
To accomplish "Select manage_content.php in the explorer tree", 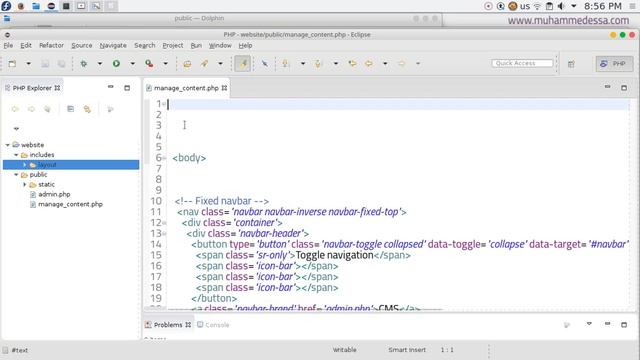I will (70, 204).
